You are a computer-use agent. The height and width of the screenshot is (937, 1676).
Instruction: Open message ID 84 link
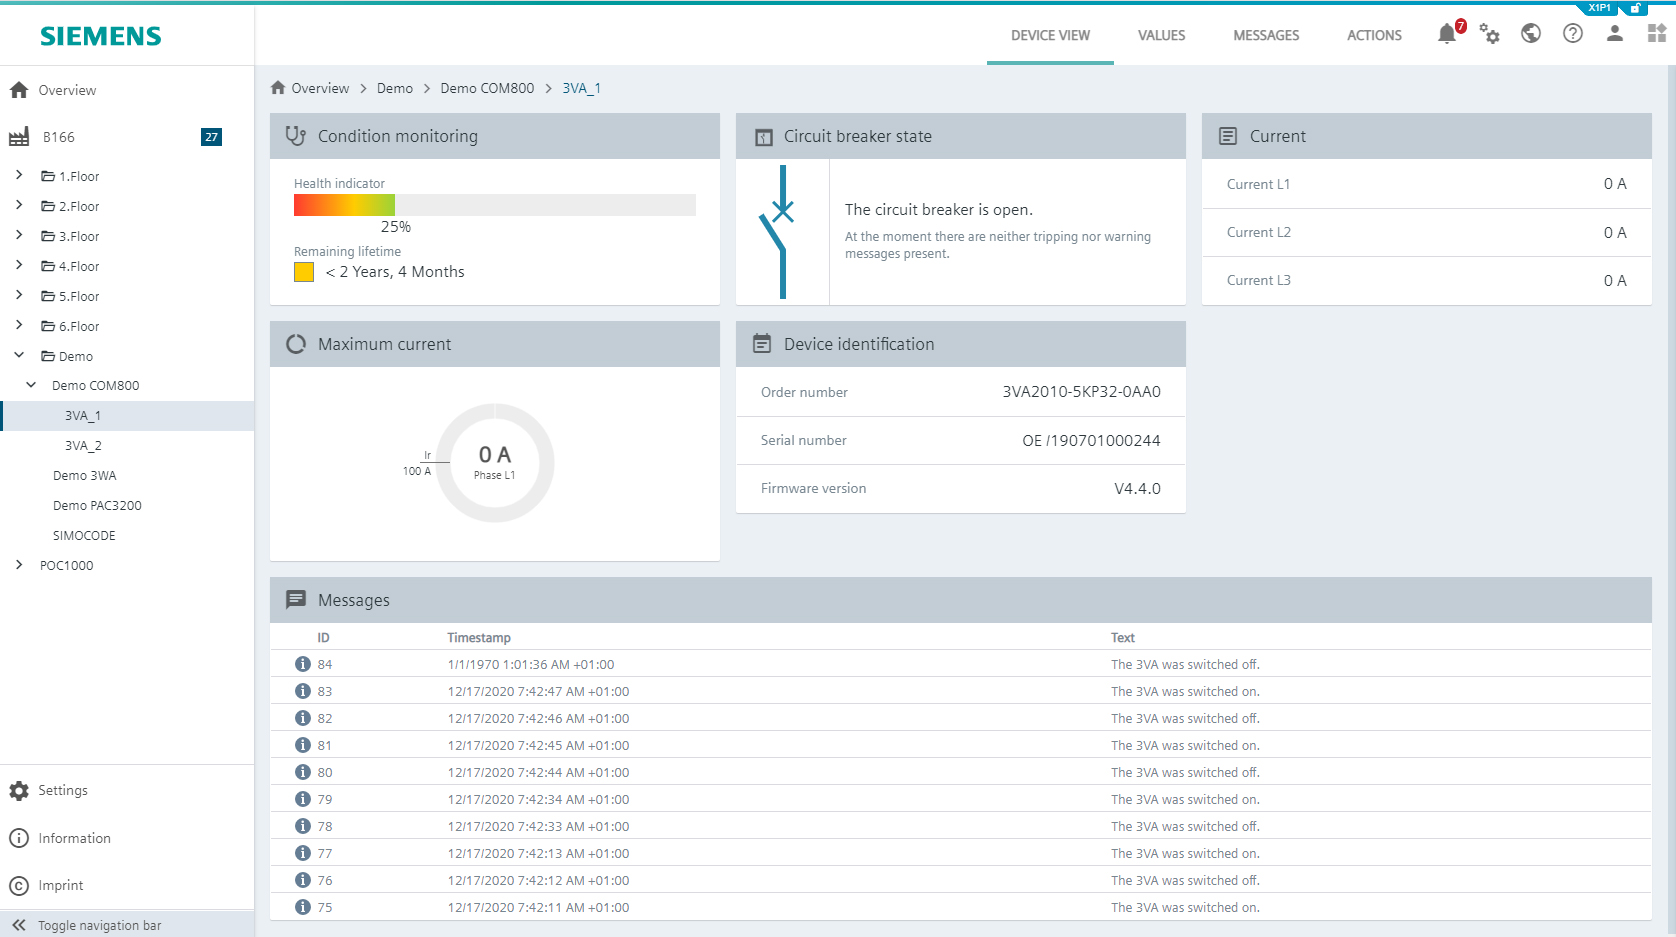pos(325,664)
